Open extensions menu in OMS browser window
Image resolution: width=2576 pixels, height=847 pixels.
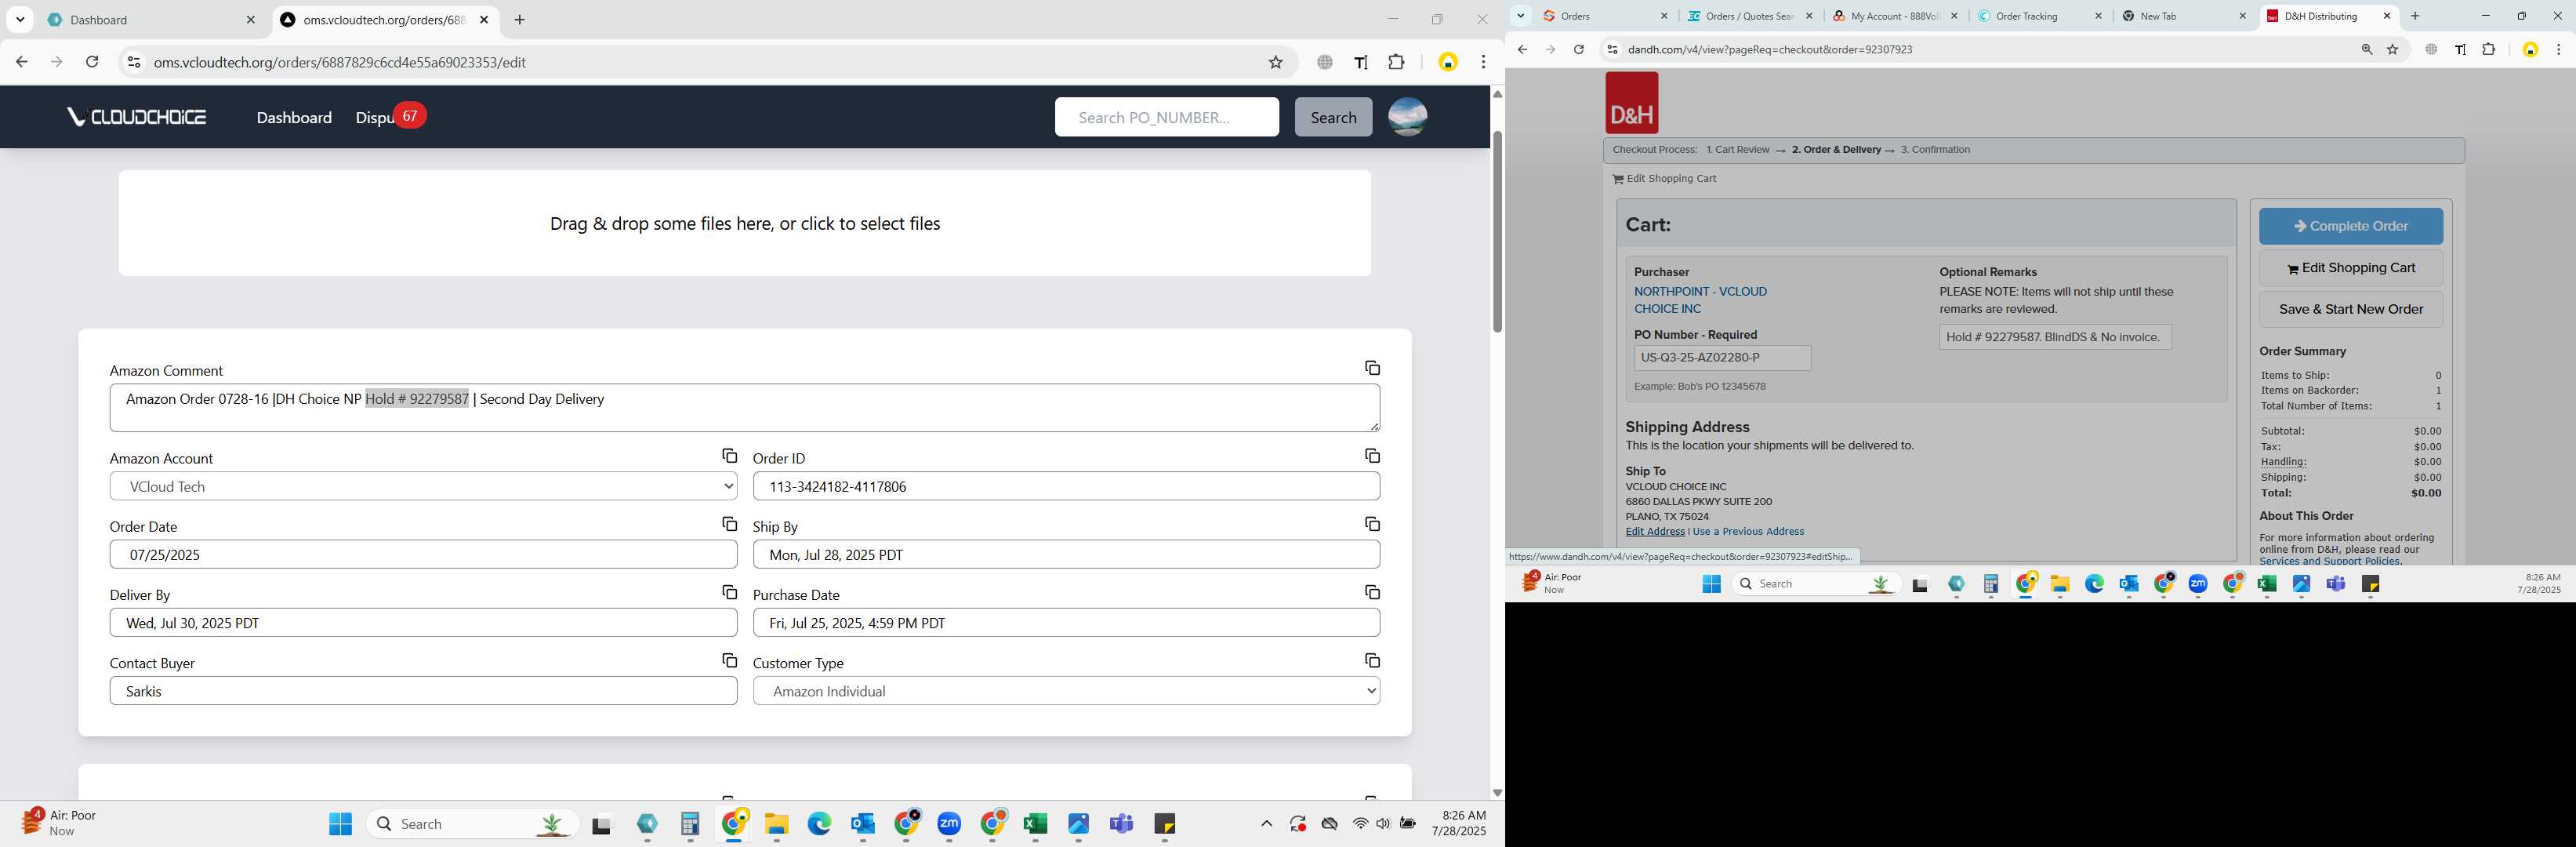click(x=1396, y=62)
